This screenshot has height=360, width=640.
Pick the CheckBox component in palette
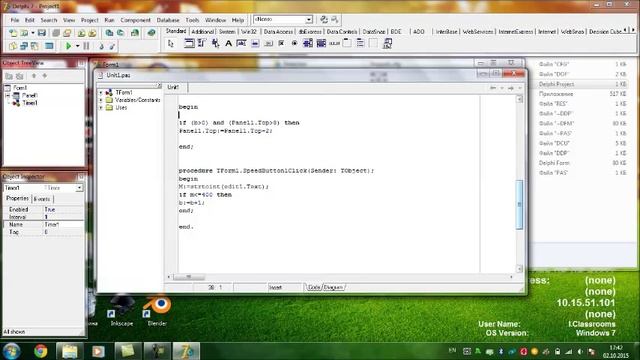(x=281, y=43)
